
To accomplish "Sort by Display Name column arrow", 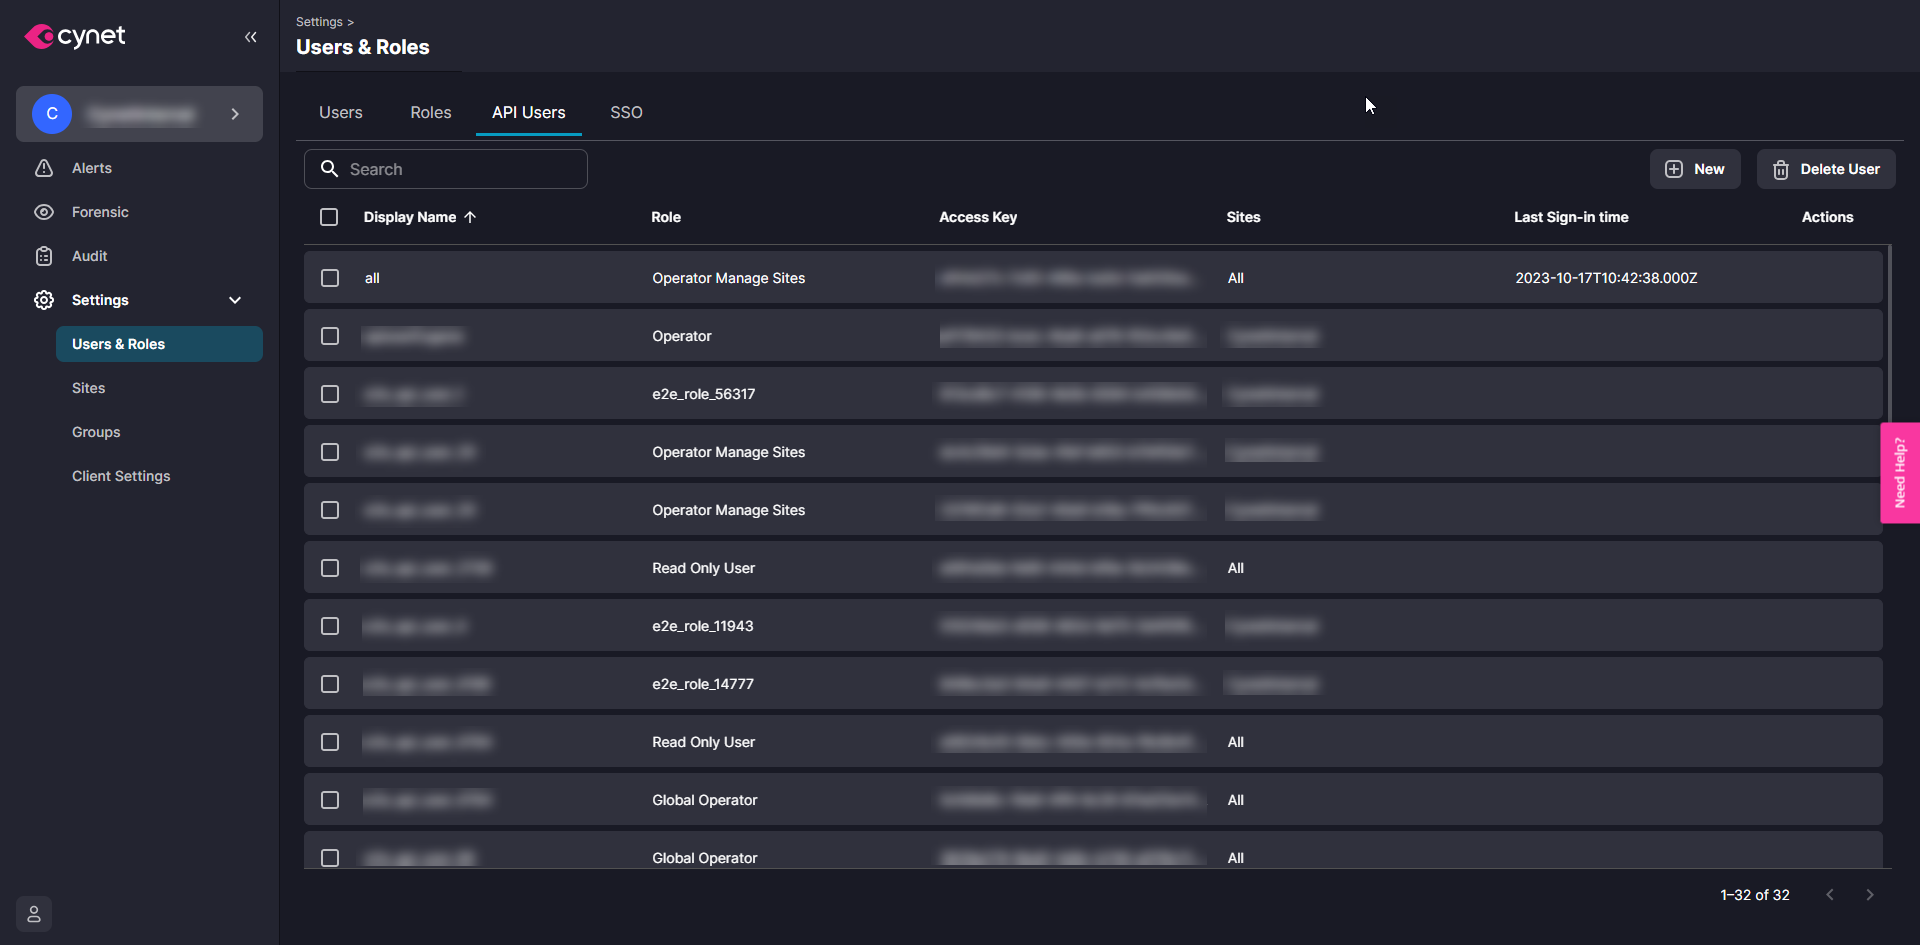I will [x=470, y=217].
